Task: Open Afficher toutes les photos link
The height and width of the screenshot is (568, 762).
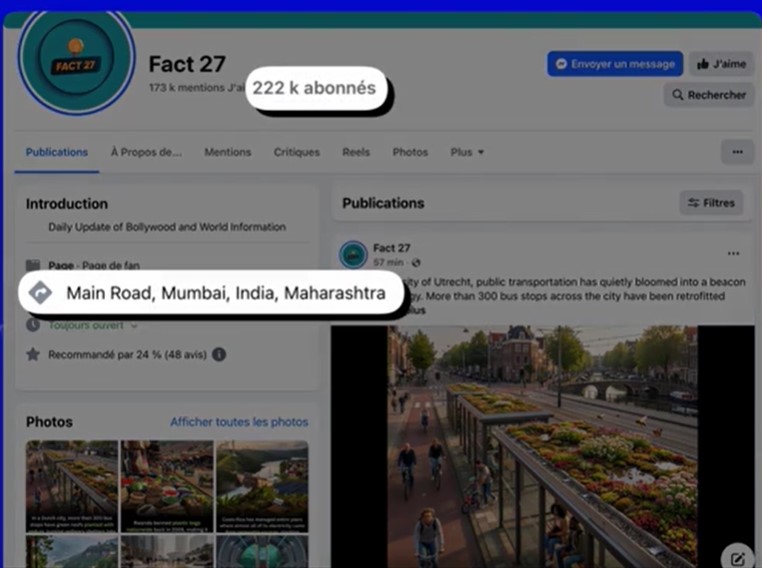Action: 239,422
